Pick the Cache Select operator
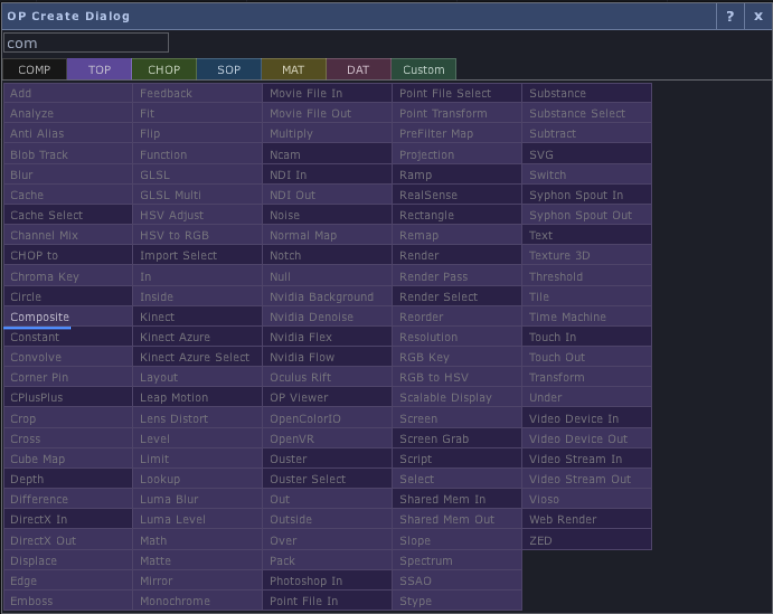This screenshot has width=773, height=614. (x=68, y=216)
